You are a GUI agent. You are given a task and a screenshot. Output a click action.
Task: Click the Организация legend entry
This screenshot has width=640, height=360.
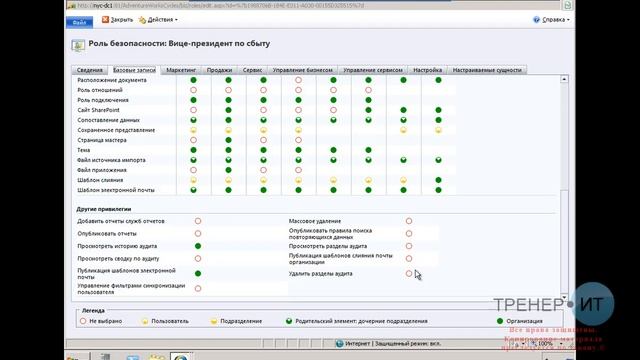pos(520,321)
